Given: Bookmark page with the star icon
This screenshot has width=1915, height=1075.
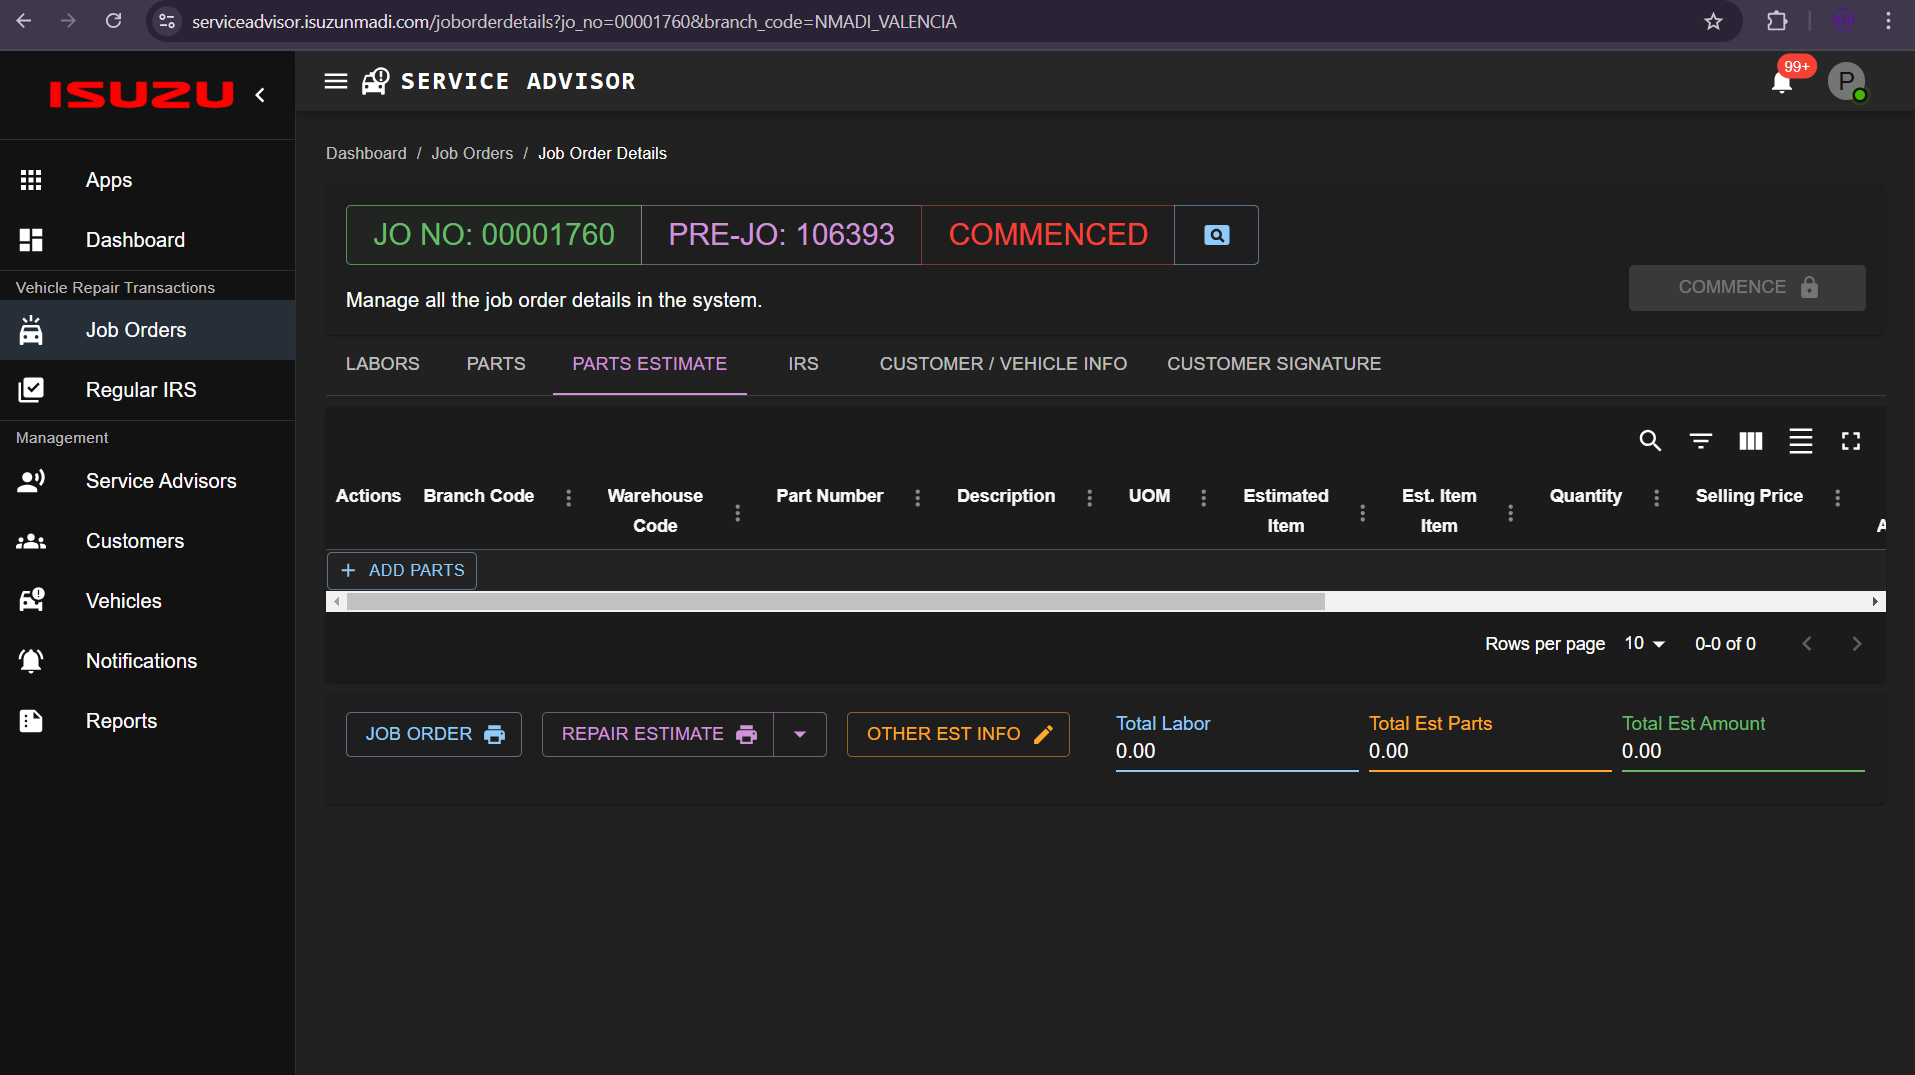Looking at the screenshot, I should coord(1713,21).
